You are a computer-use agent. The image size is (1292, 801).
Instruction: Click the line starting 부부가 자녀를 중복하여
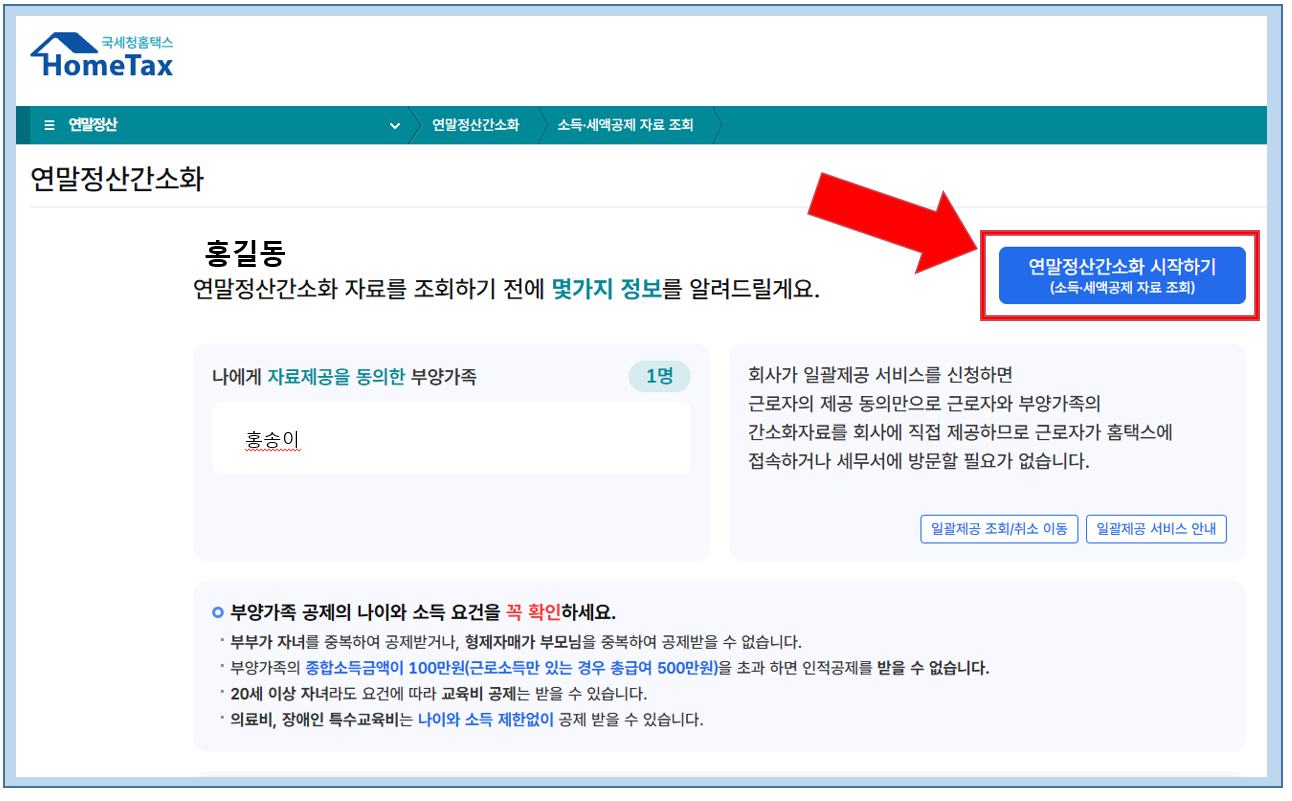point(516,642)
